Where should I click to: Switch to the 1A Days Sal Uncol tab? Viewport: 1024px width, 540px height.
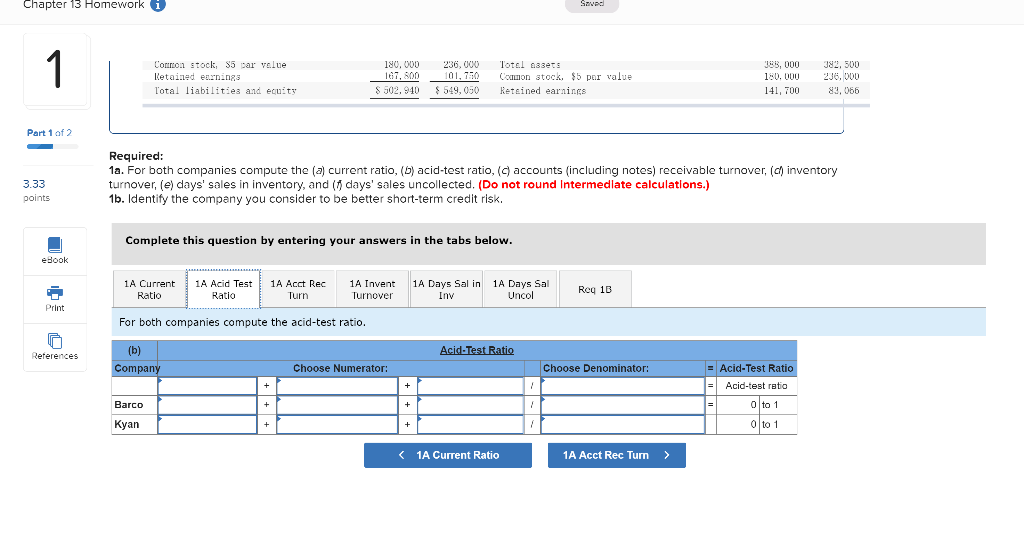pos(520,289)
